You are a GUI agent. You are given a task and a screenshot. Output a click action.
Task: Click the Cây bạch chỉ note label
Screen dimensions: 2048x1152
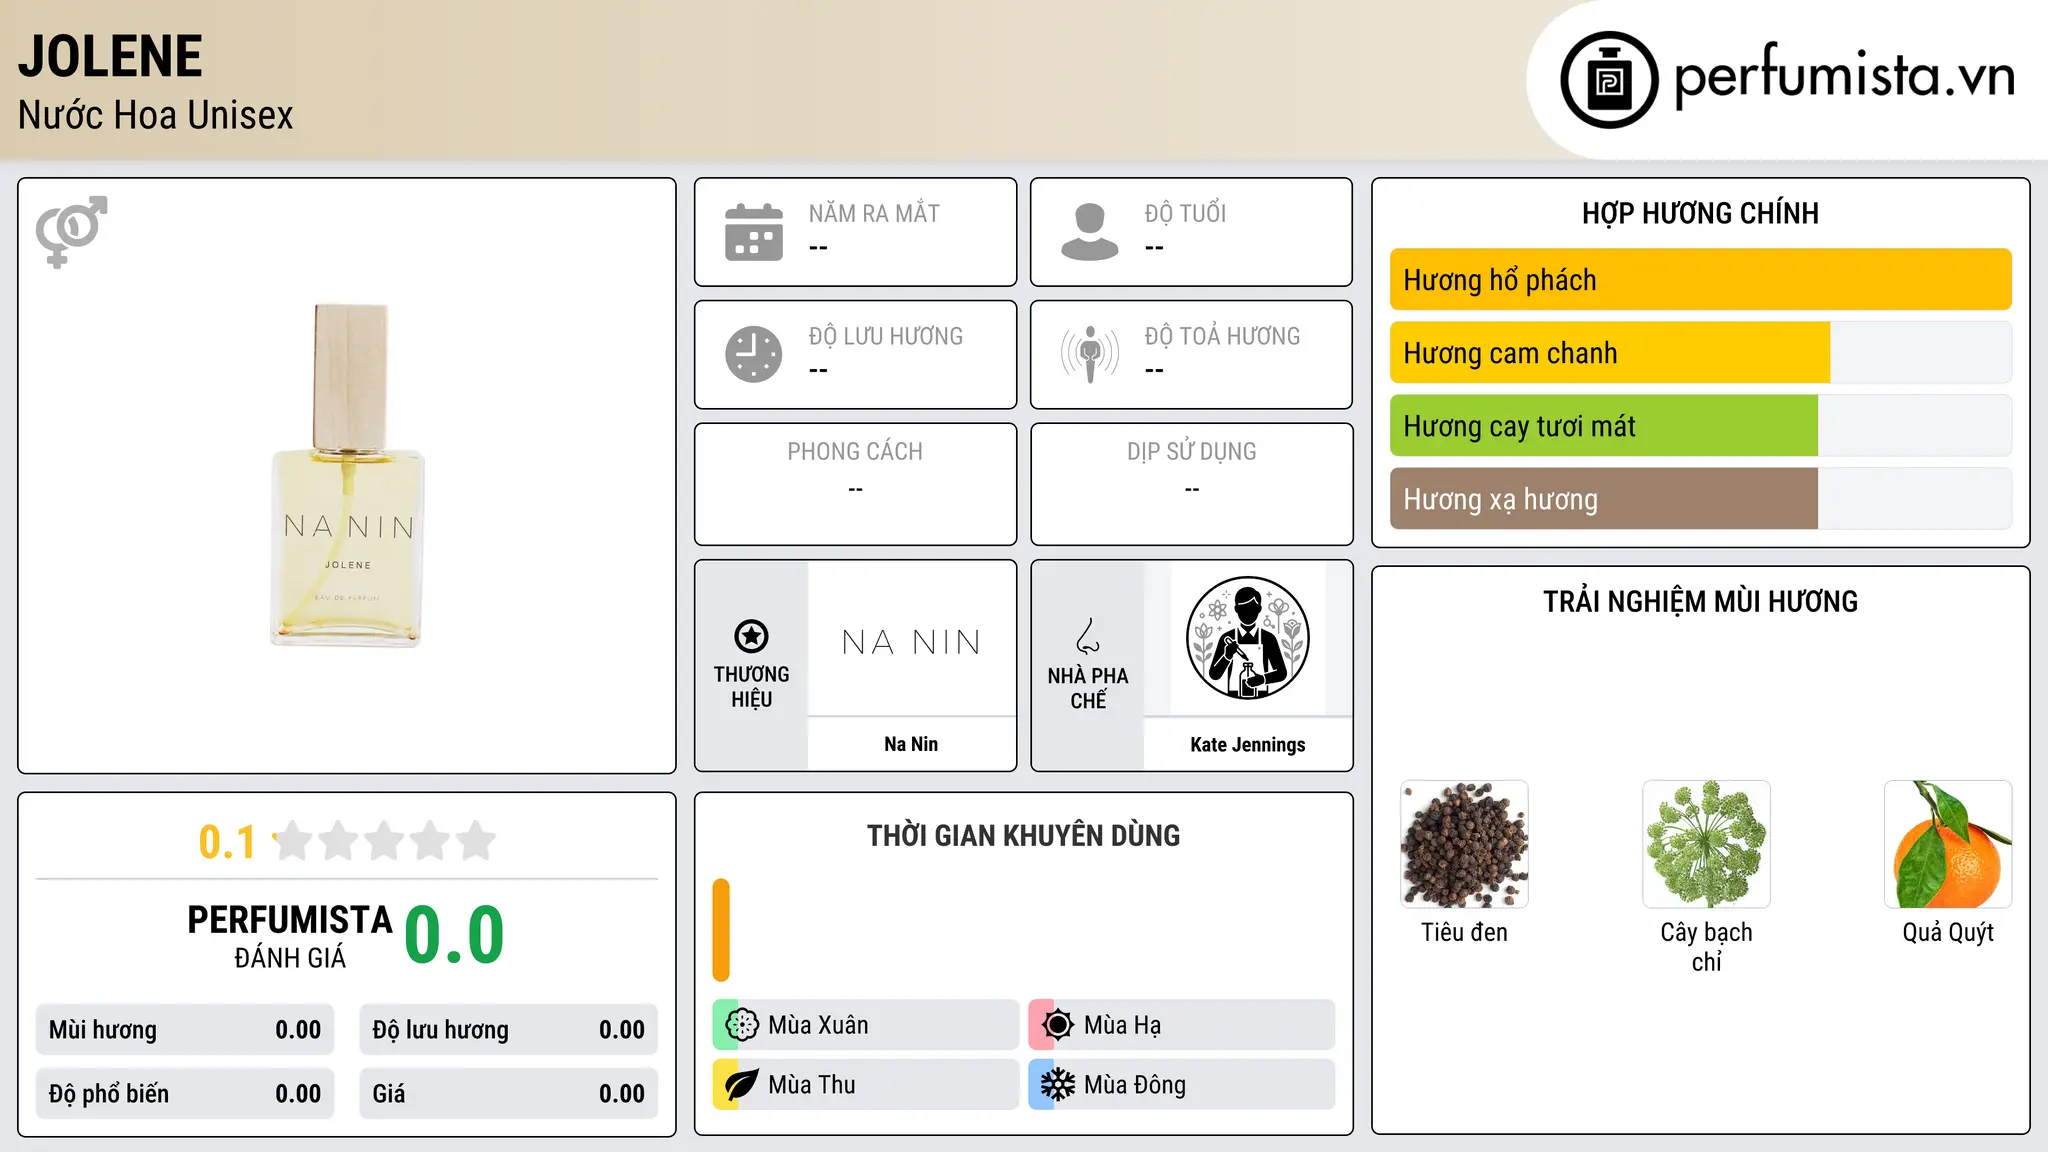coord(1706,946)
